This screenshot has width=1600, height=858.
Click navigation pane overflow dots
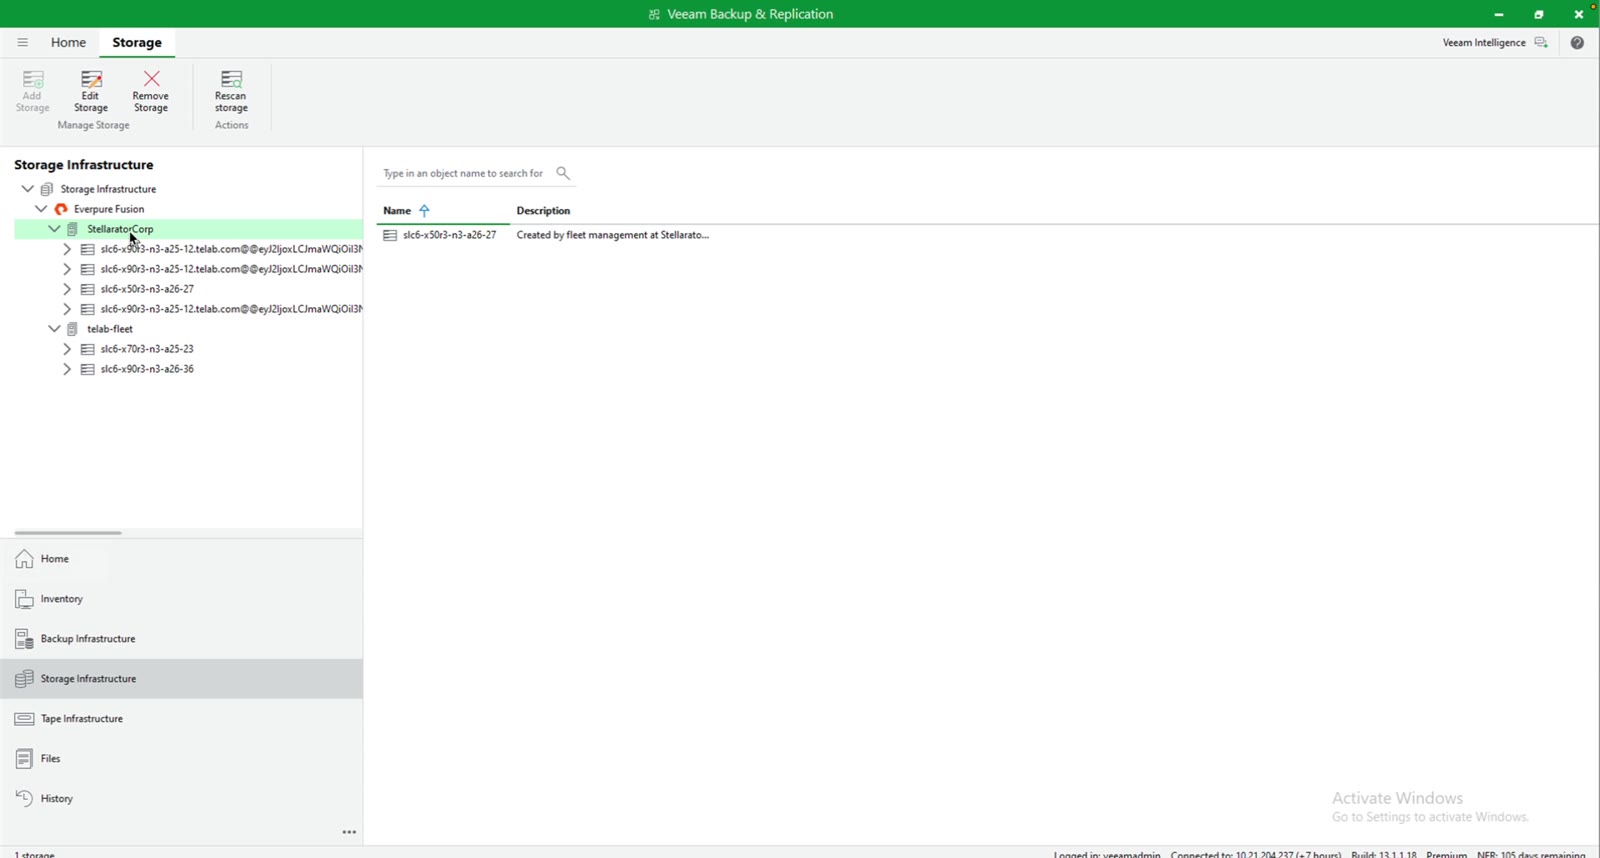click(x=349, y=832)
